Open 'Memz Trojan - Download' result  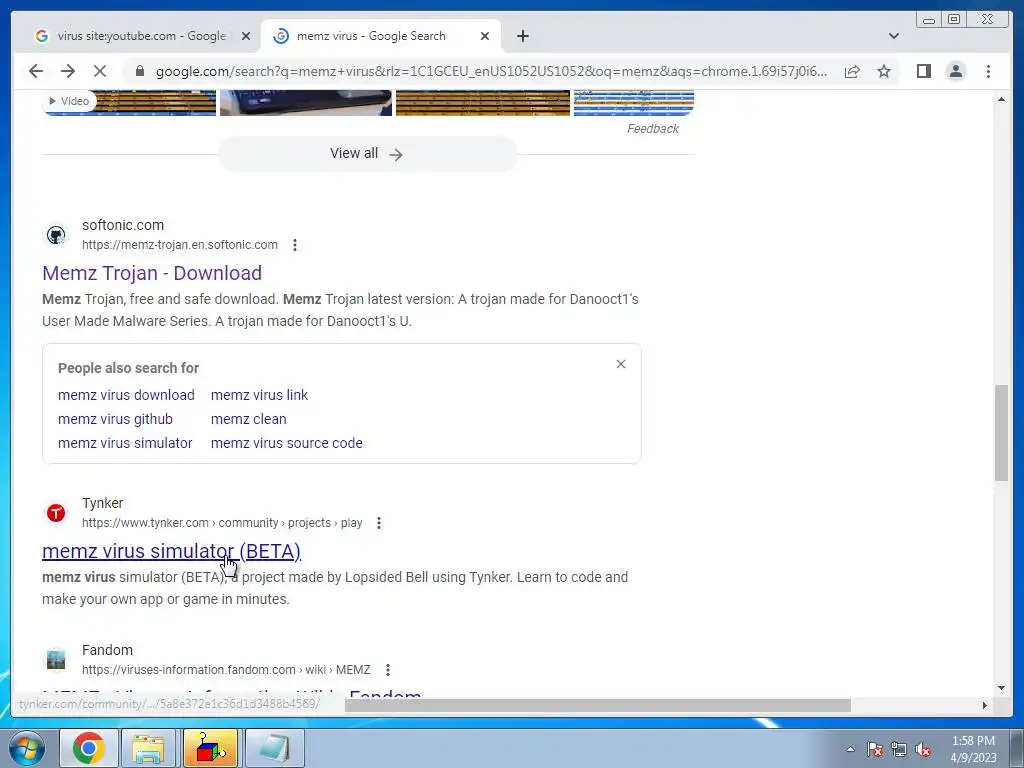pyautogui.click(x=152, y=273)
